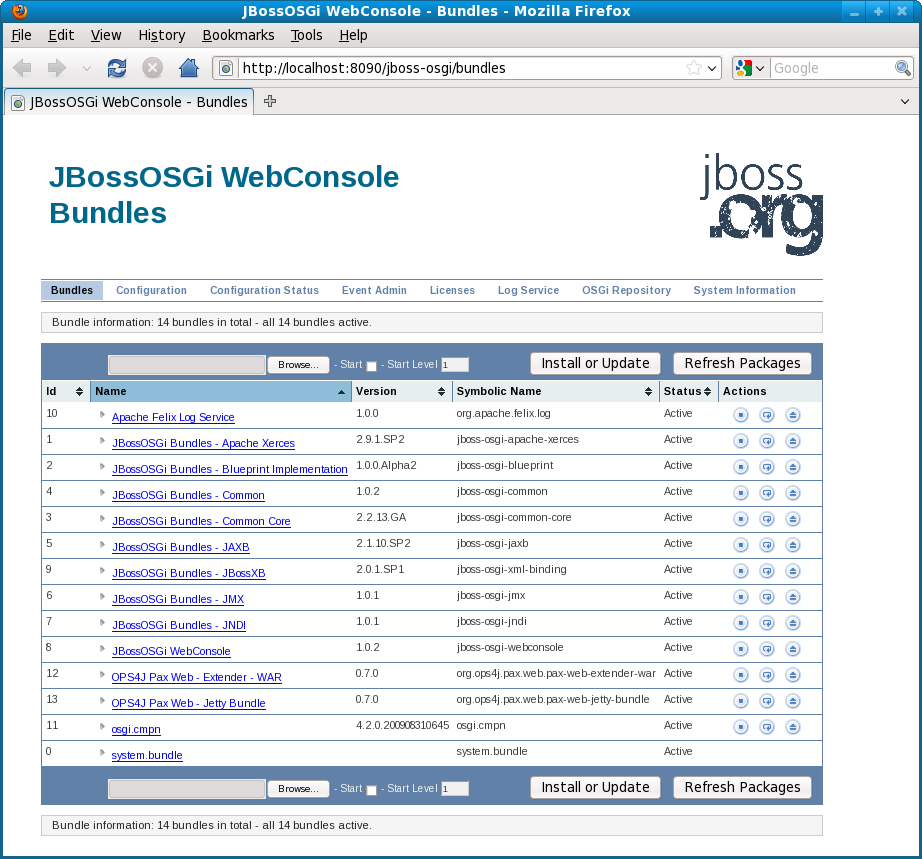Stop the Pax Web Extender WAR bundle
The height and width of the screenshot is (859, 922).
point(741,675)
